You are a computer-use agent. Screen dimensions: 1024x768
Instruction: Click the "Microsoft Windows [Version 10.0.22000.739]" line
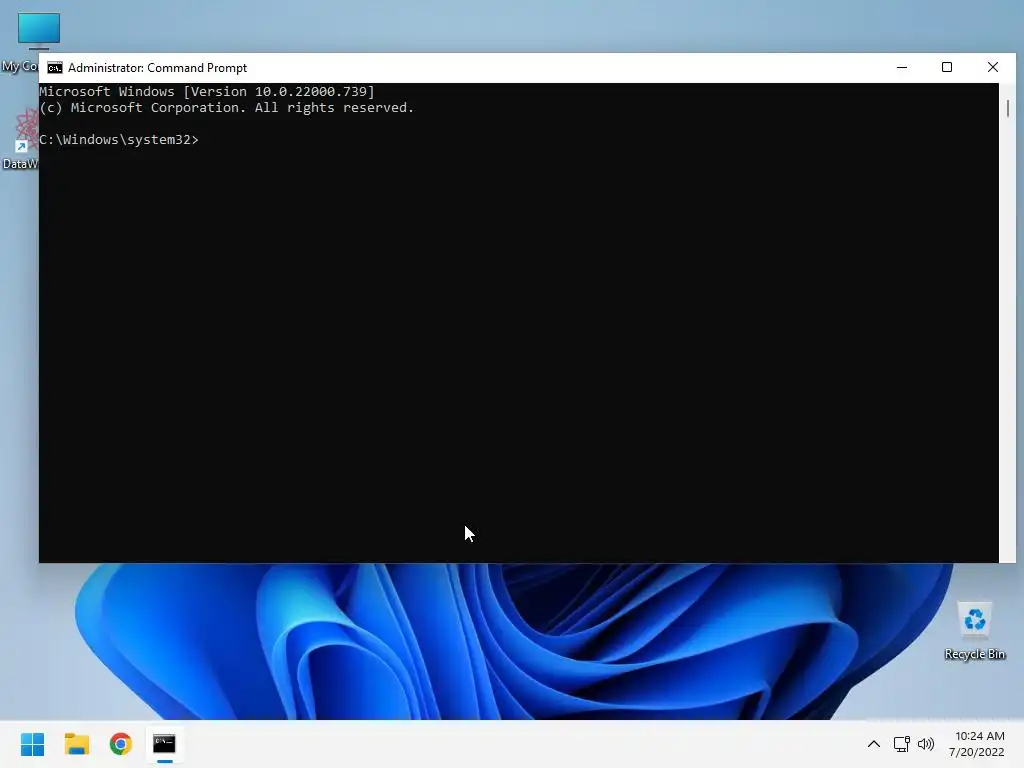point(207,91)
